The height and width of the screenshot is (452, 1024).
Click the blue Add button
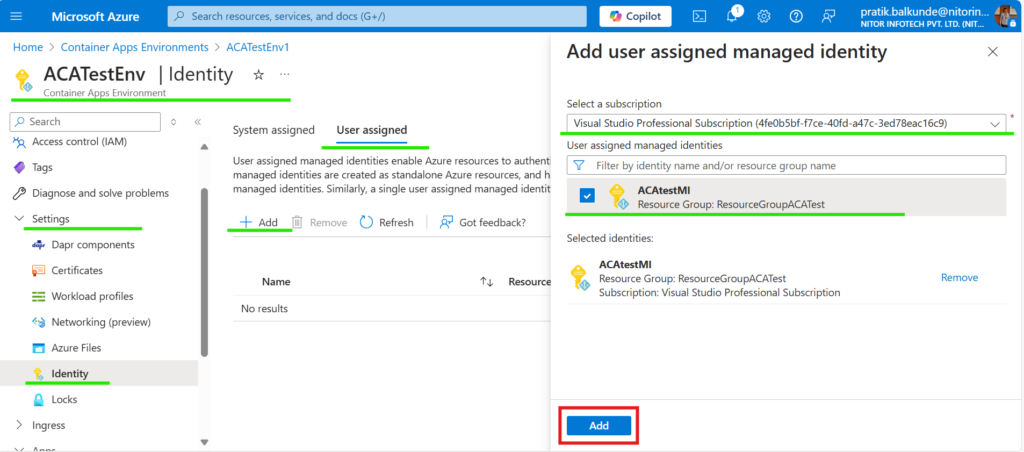[x=599, y=426]
